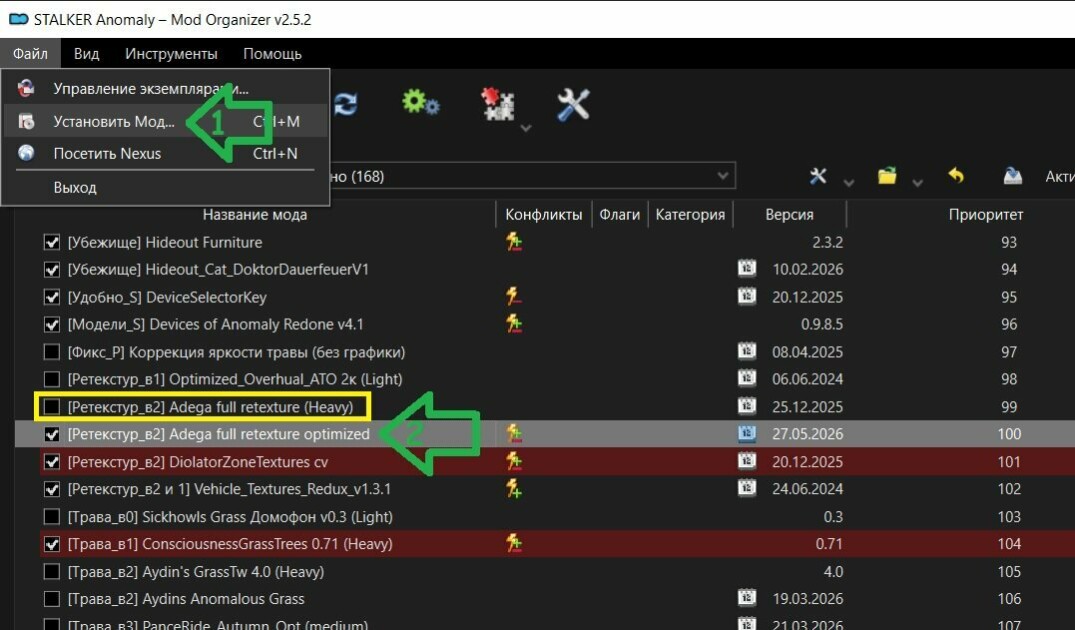Select the Vehicle_Textures_Redux_v1.3.1 row
This screenshot has height=630, width=1075.
coord(545,489)
